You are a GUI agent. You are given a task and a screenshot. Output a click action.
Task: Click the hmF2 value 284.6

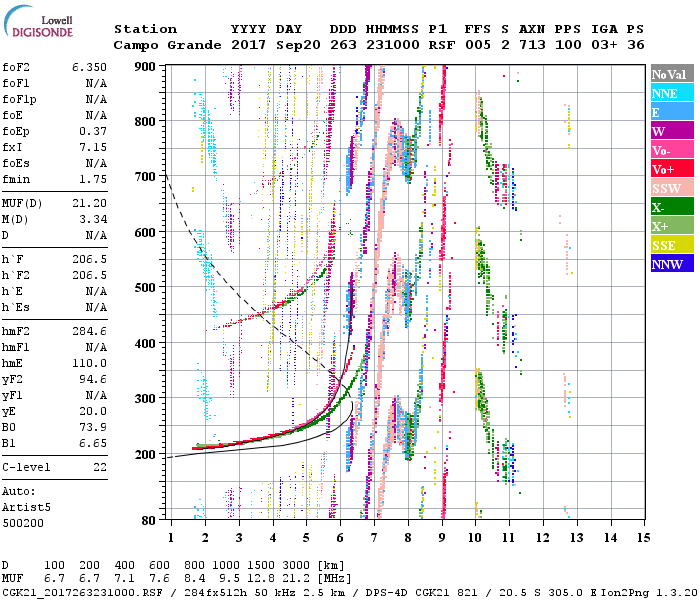tap(89, 331)
